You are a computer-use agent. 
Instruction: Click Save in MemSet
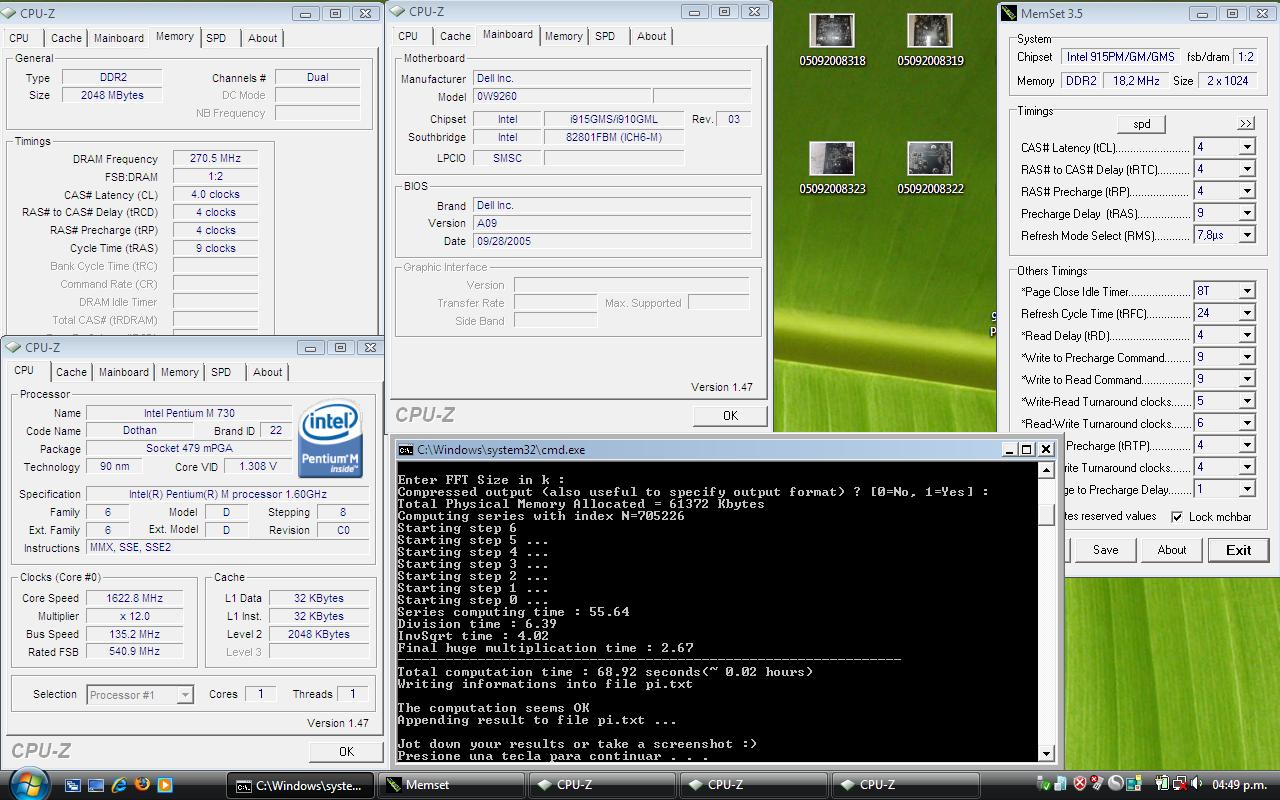pyautogui.click(x=1105, y=550)
